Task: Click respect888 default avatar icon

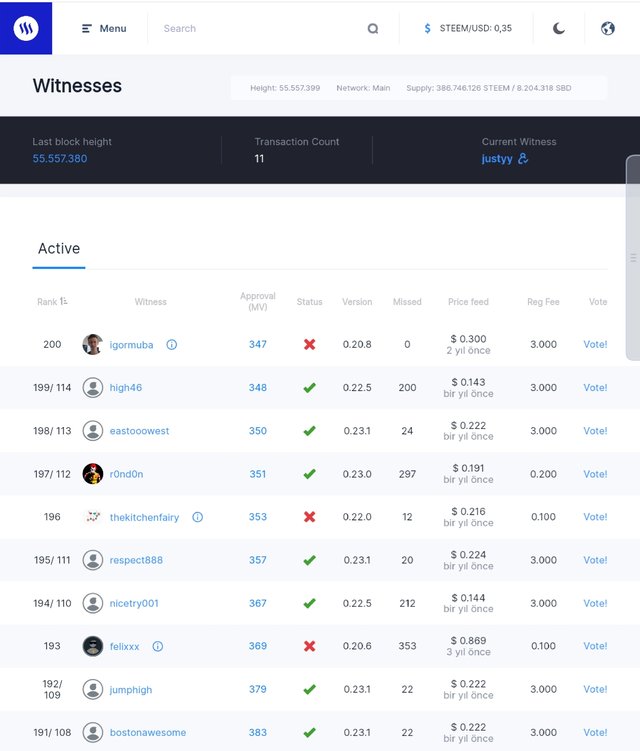Action: [x=92, y=560]
